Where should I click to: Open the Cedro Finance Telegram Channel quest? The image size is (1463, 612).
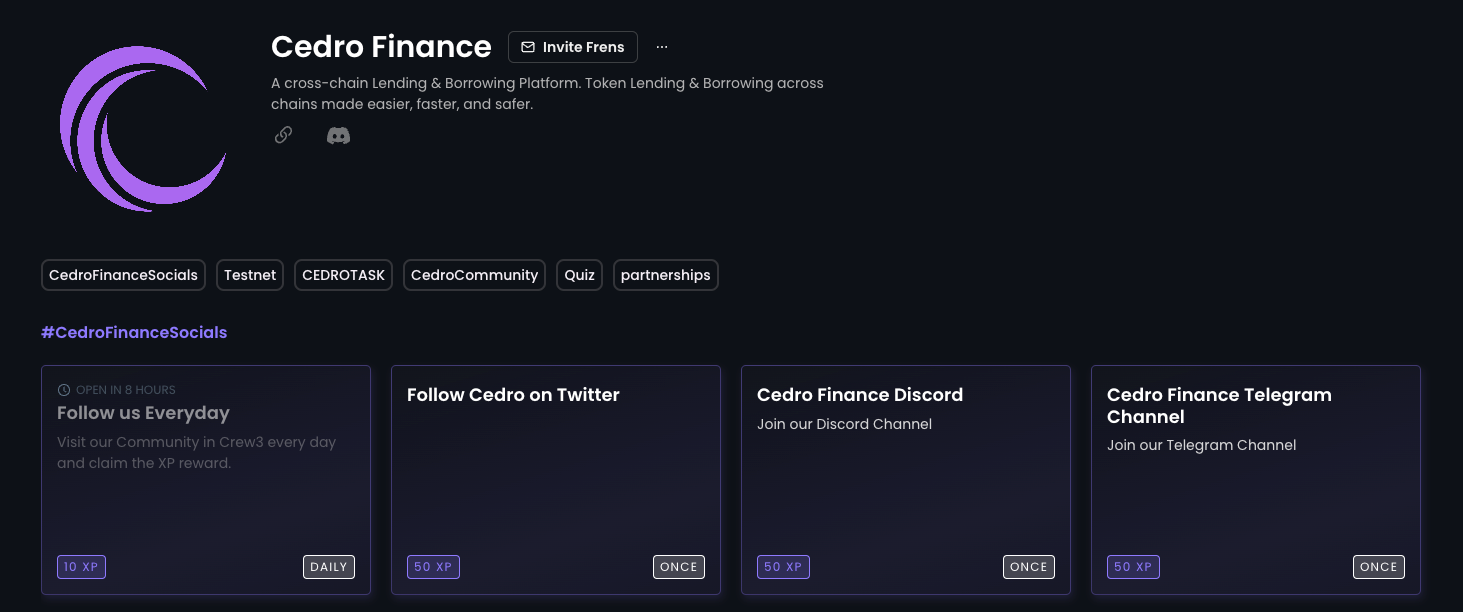pyautogui.click(x=1256, y=480)
